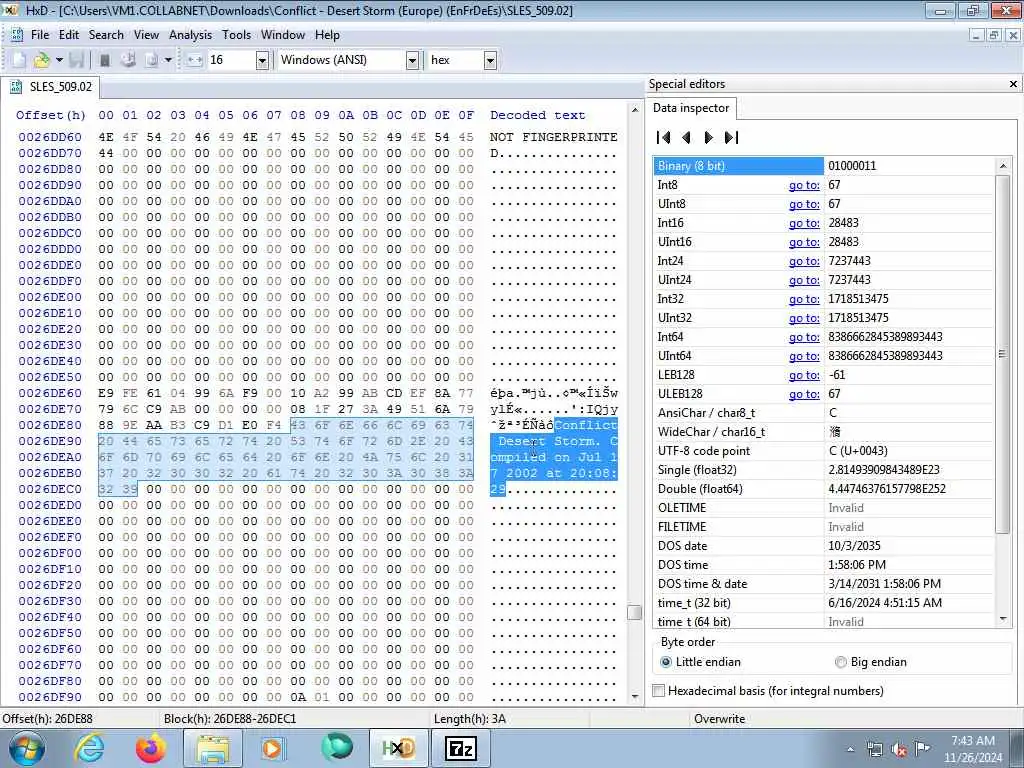The width and height of the screenshot is (1024, 768).
Task: Click the document icon left of File menu
Action: coord(17,35)
